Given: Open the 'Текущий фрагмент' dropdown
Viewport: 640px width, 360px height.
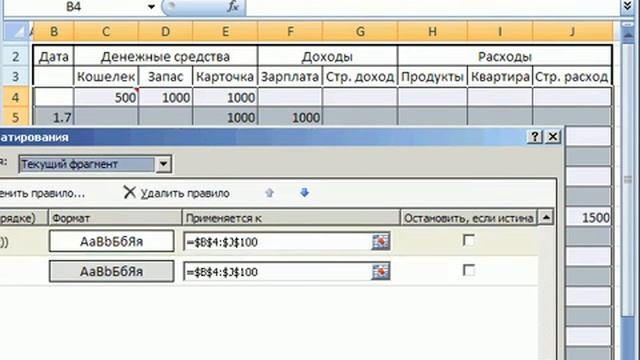Looking at the screenshot, I should (x=163, y=164).
